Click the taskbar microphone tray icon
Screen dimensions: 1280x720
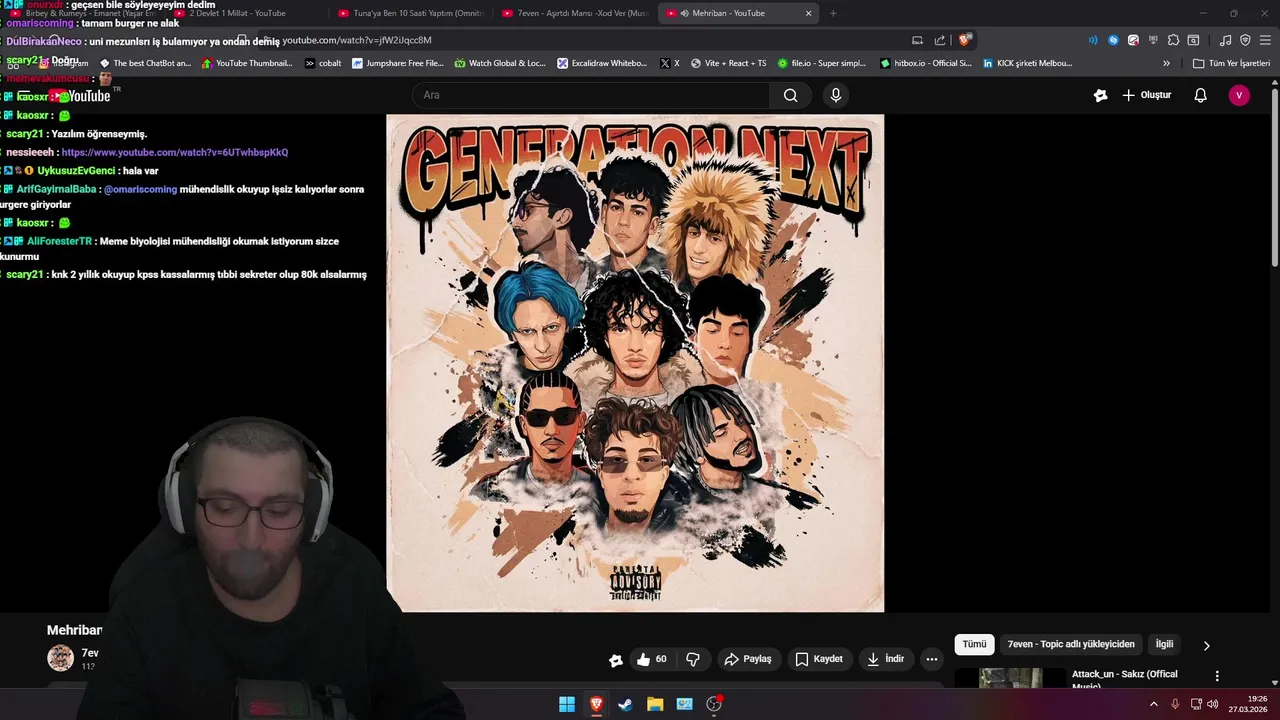pos(1175,704)
